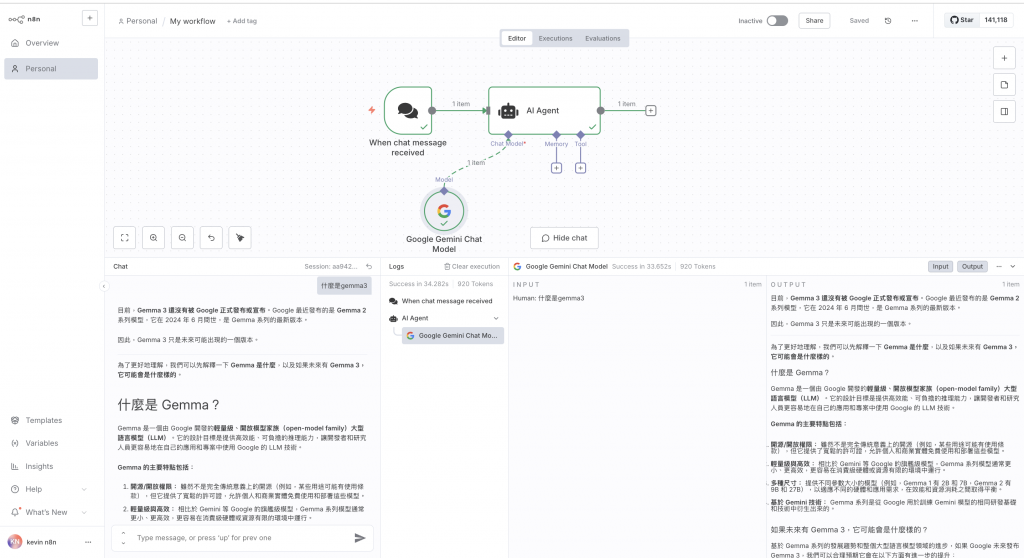This screenshot has height=558, width=1024.
Task: Select the AI Agent log row
Action: pos(444,318)
